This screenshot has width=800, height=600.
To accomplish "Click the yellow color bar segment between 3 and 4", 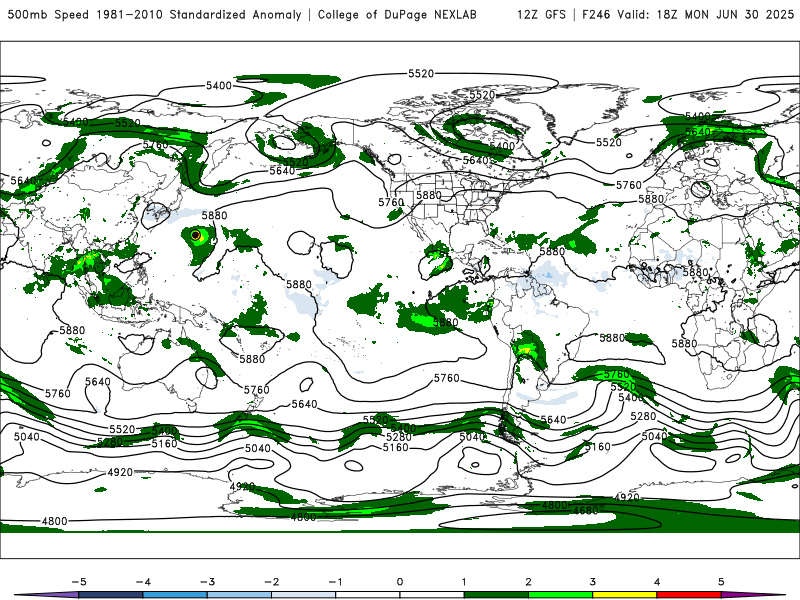I will [624, 595].
